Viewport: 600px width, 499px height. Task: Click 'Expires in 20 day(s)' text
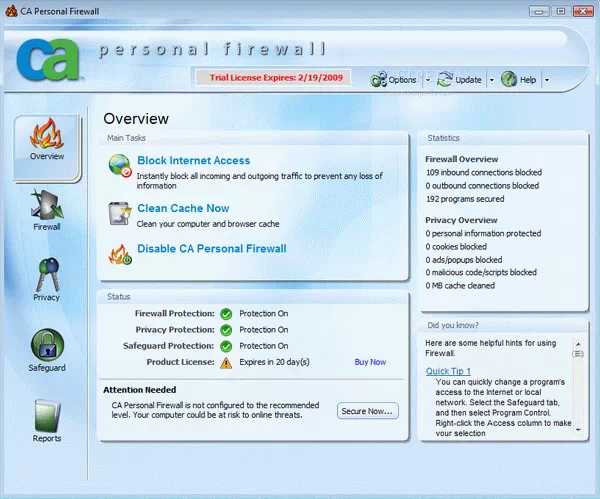click(x=274, y=362)
